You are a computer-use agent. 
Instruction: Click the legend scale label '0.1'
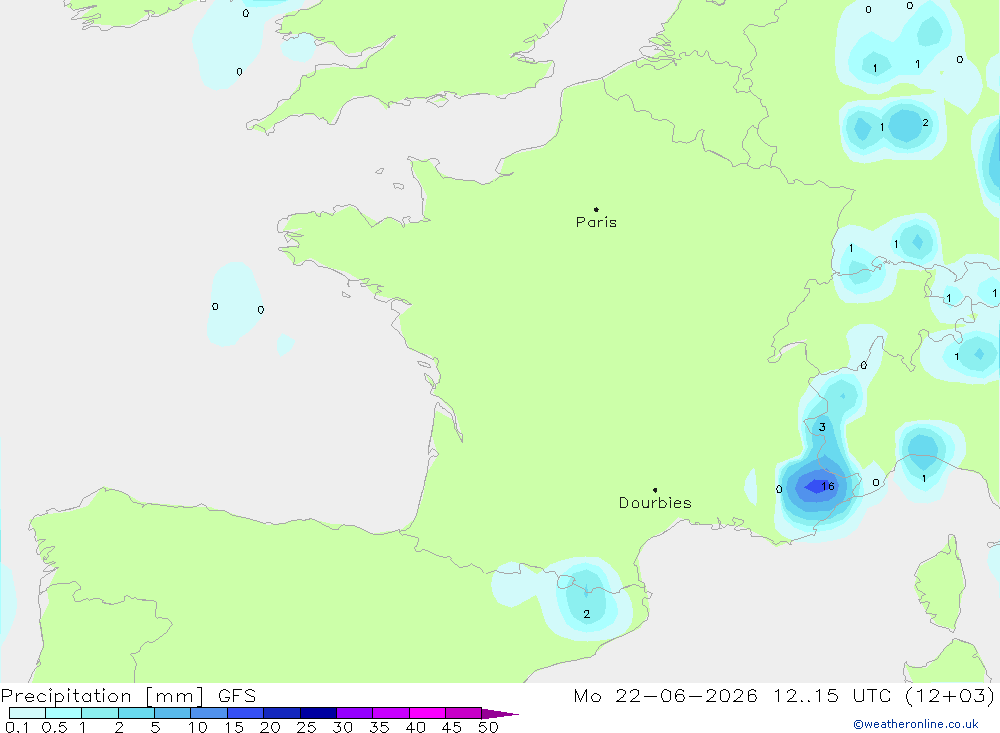(17, 727)
